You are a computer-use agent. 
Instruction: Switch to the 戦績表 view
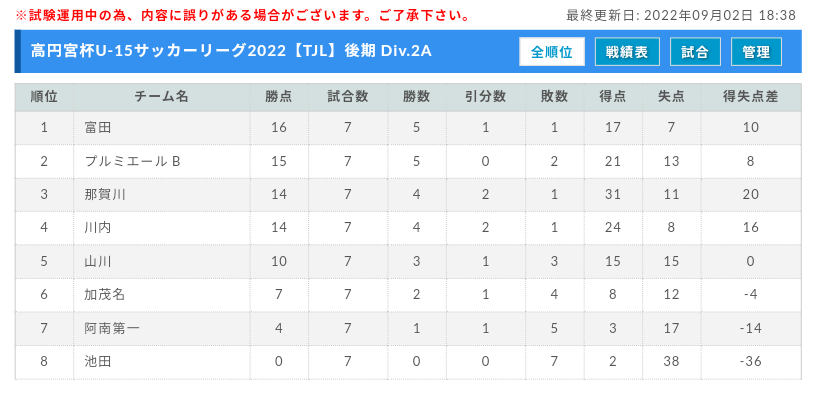click(x=627, y=52)
